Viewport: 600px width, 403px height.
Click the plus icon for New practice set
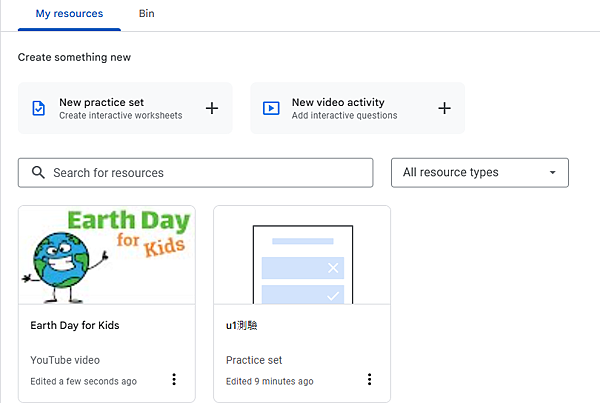[212, 108]
